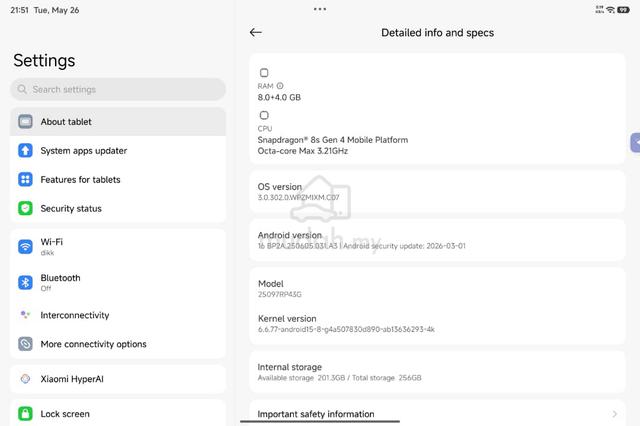Screen dimensions: 640x426
Task: Click the Lock screen icon
Action: [25, 414]
